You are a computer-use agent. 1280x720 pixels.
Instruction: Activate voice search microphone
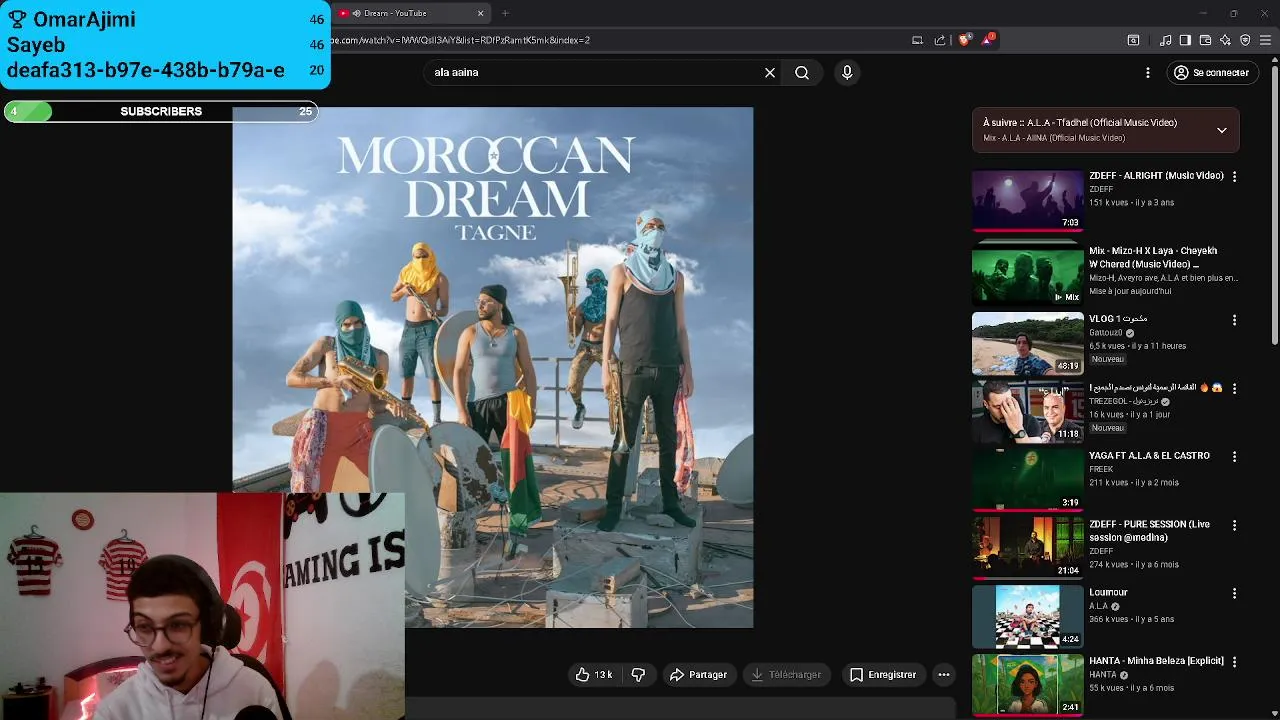point(847,72)
